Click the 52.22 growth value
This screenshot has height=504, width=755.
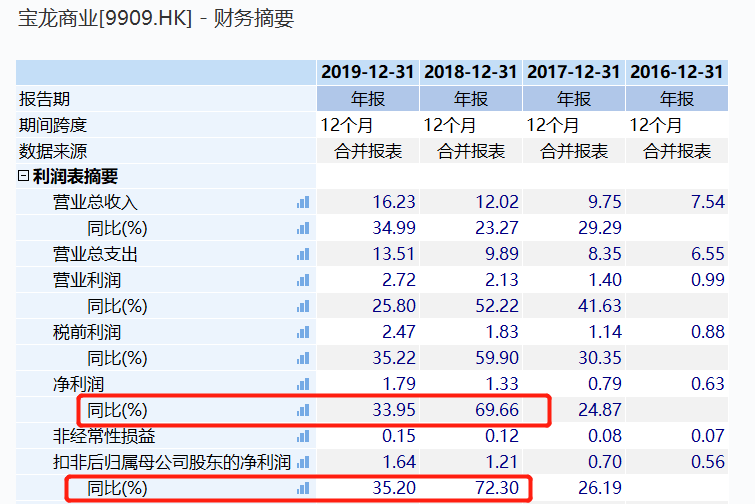pyautogui.click(x=497, y=306)
